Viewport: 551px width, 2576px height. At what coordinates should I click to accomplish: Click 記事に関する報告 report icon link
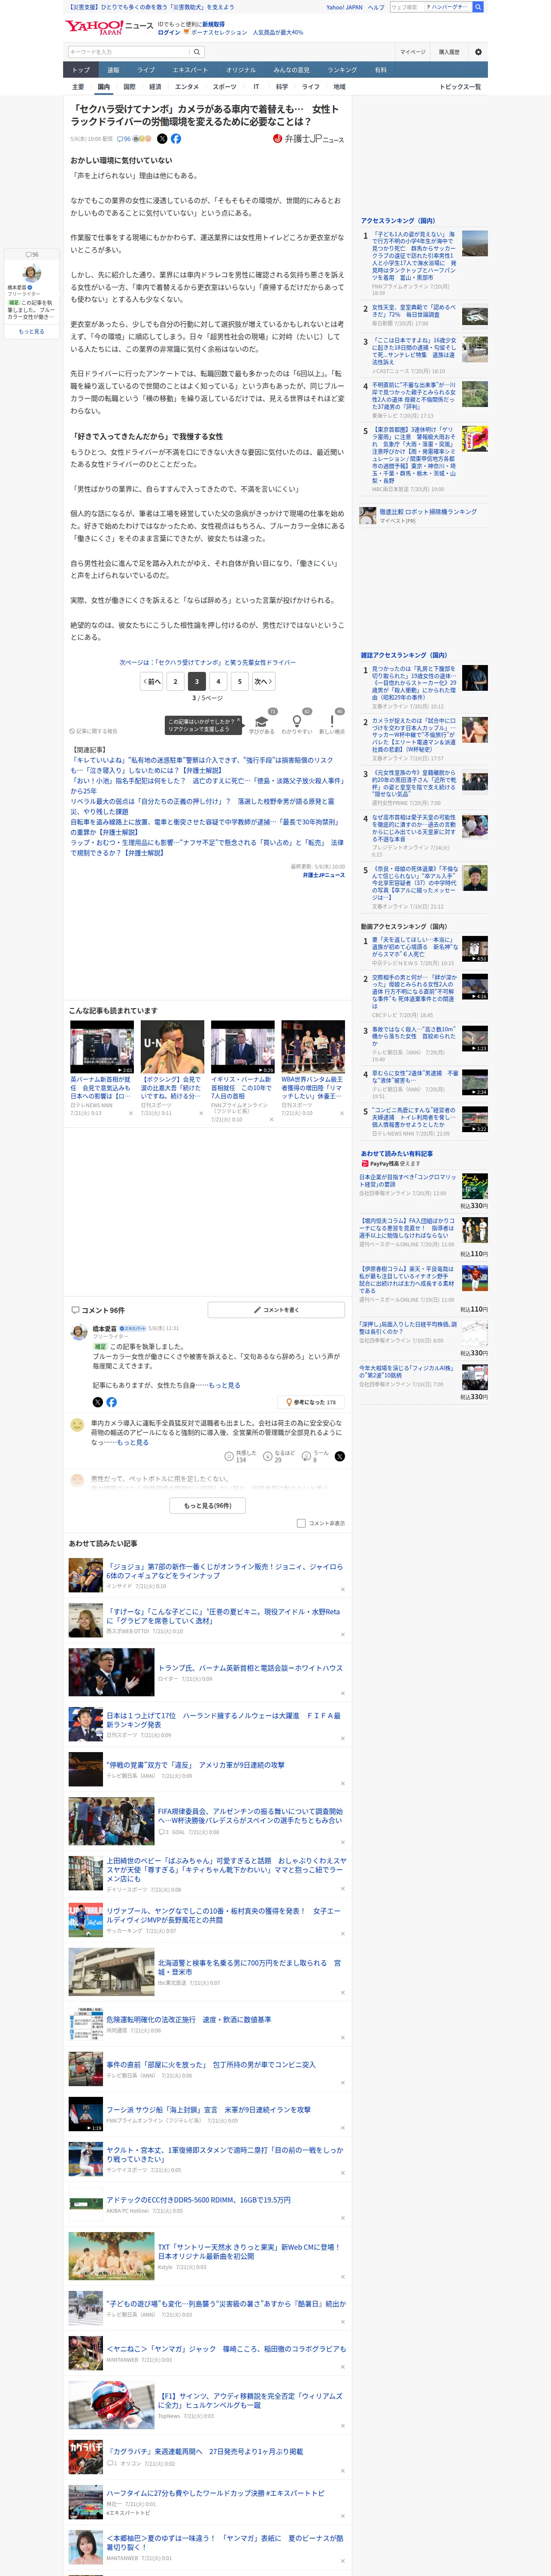(93, 731)
